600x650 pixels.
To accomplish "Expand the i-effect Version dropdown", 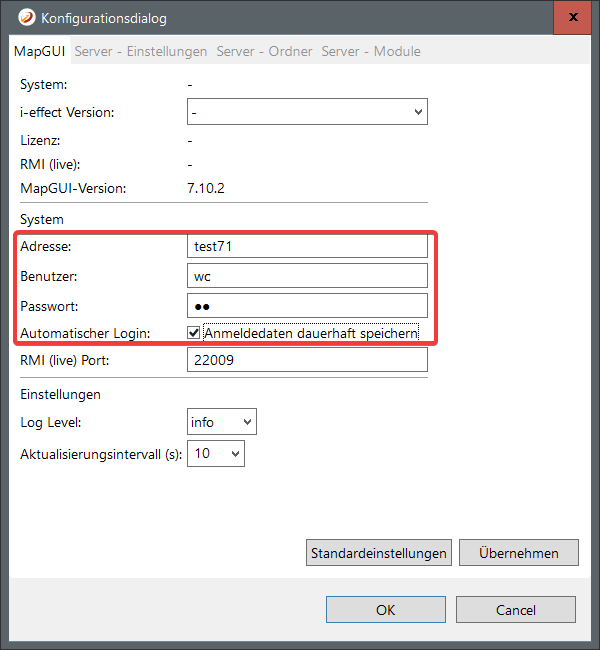I will [307, 112].
